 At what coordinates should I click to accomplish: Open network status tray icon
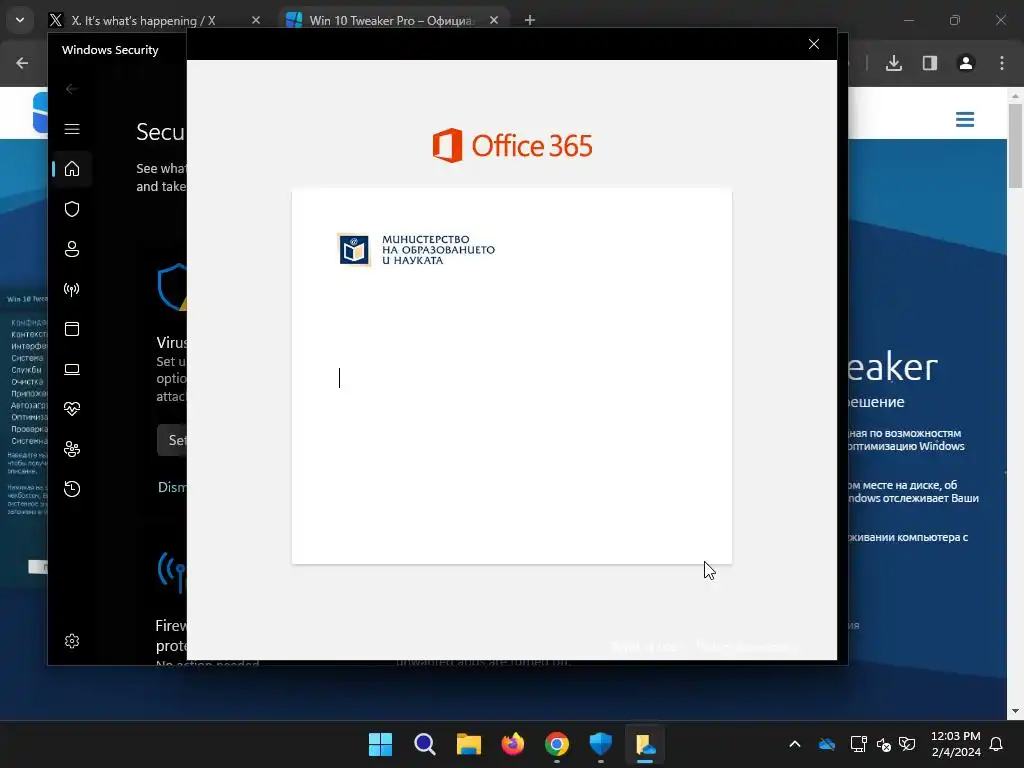pyautogui.click(x=858, y=744)
